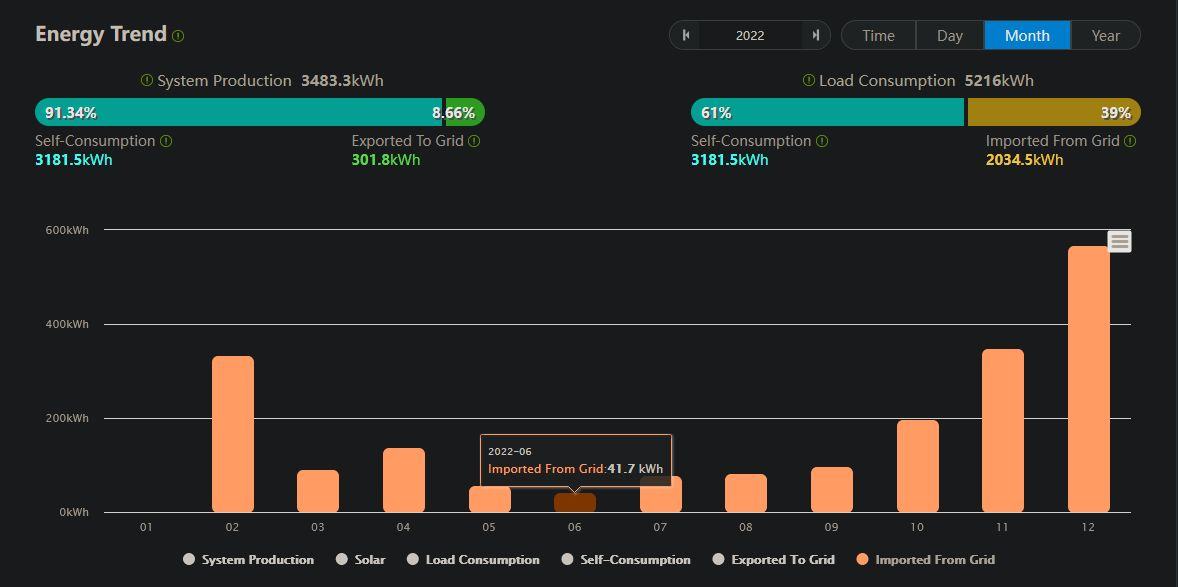Click info icon beside System Production
The image size is (1178, 587).
pyautogui.click(x=146, y=80)
